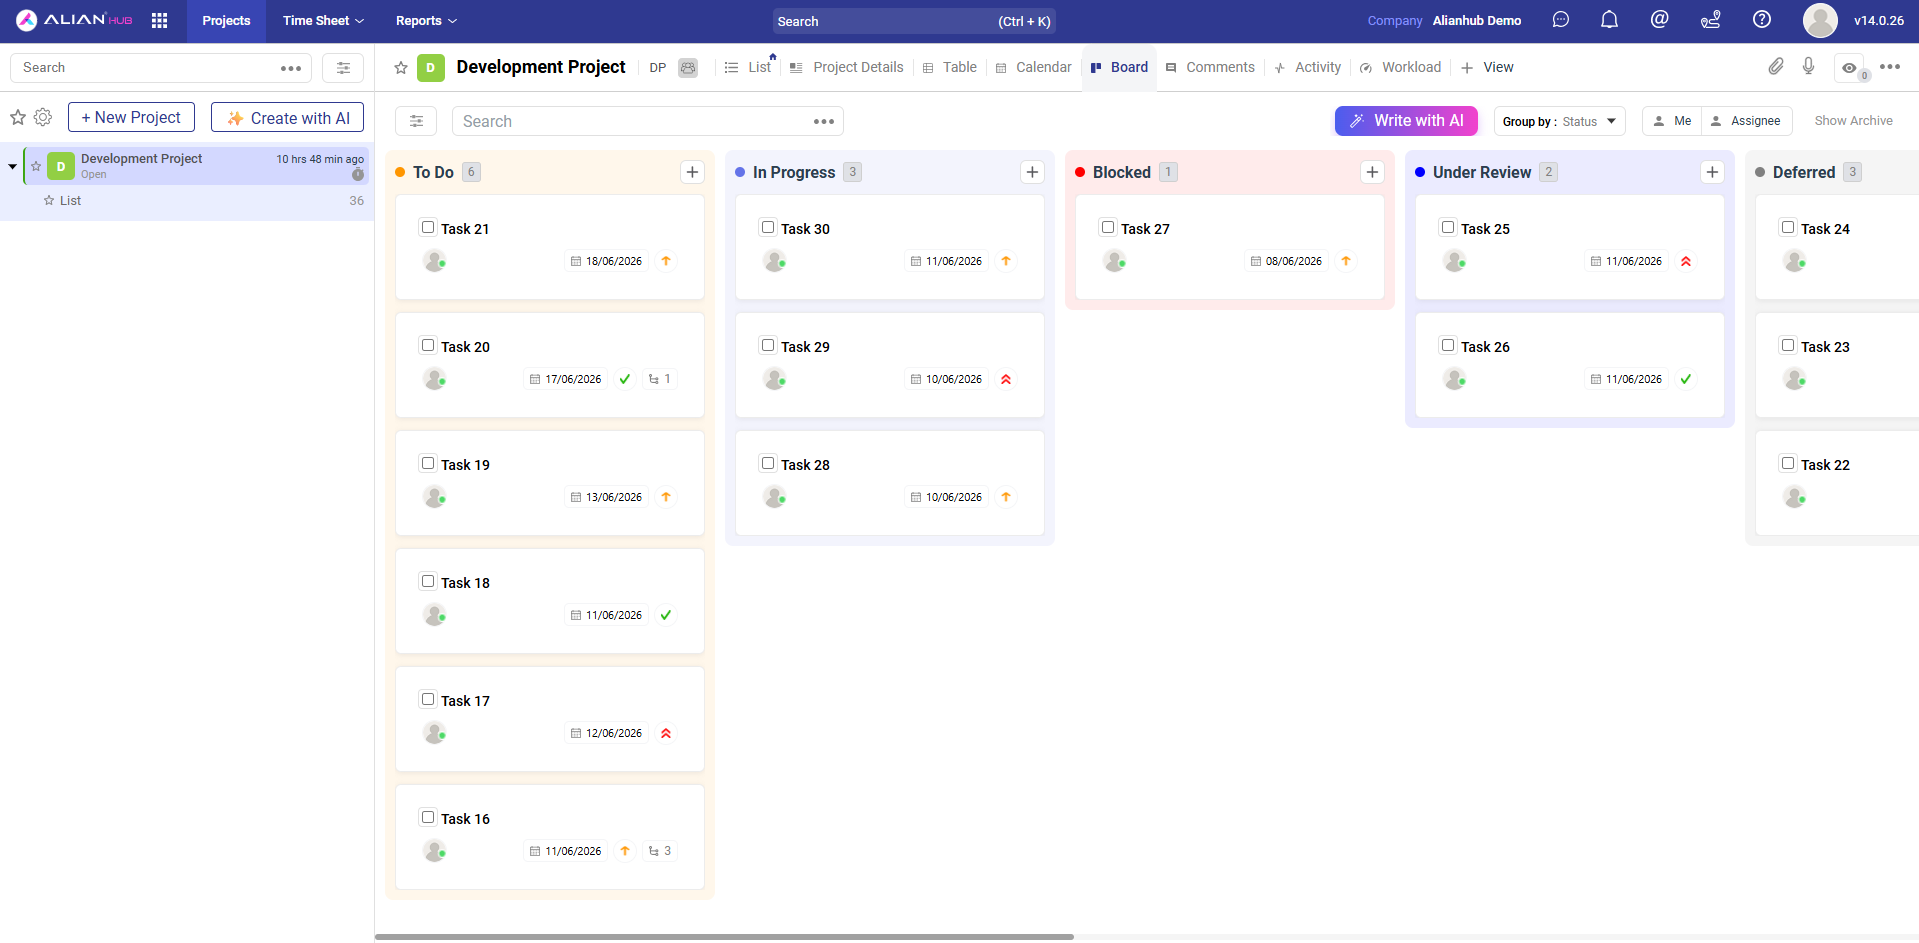Open the user profile avatar
The height and width of the screenshot is (943, 1919).
[x=1820, y=20]
